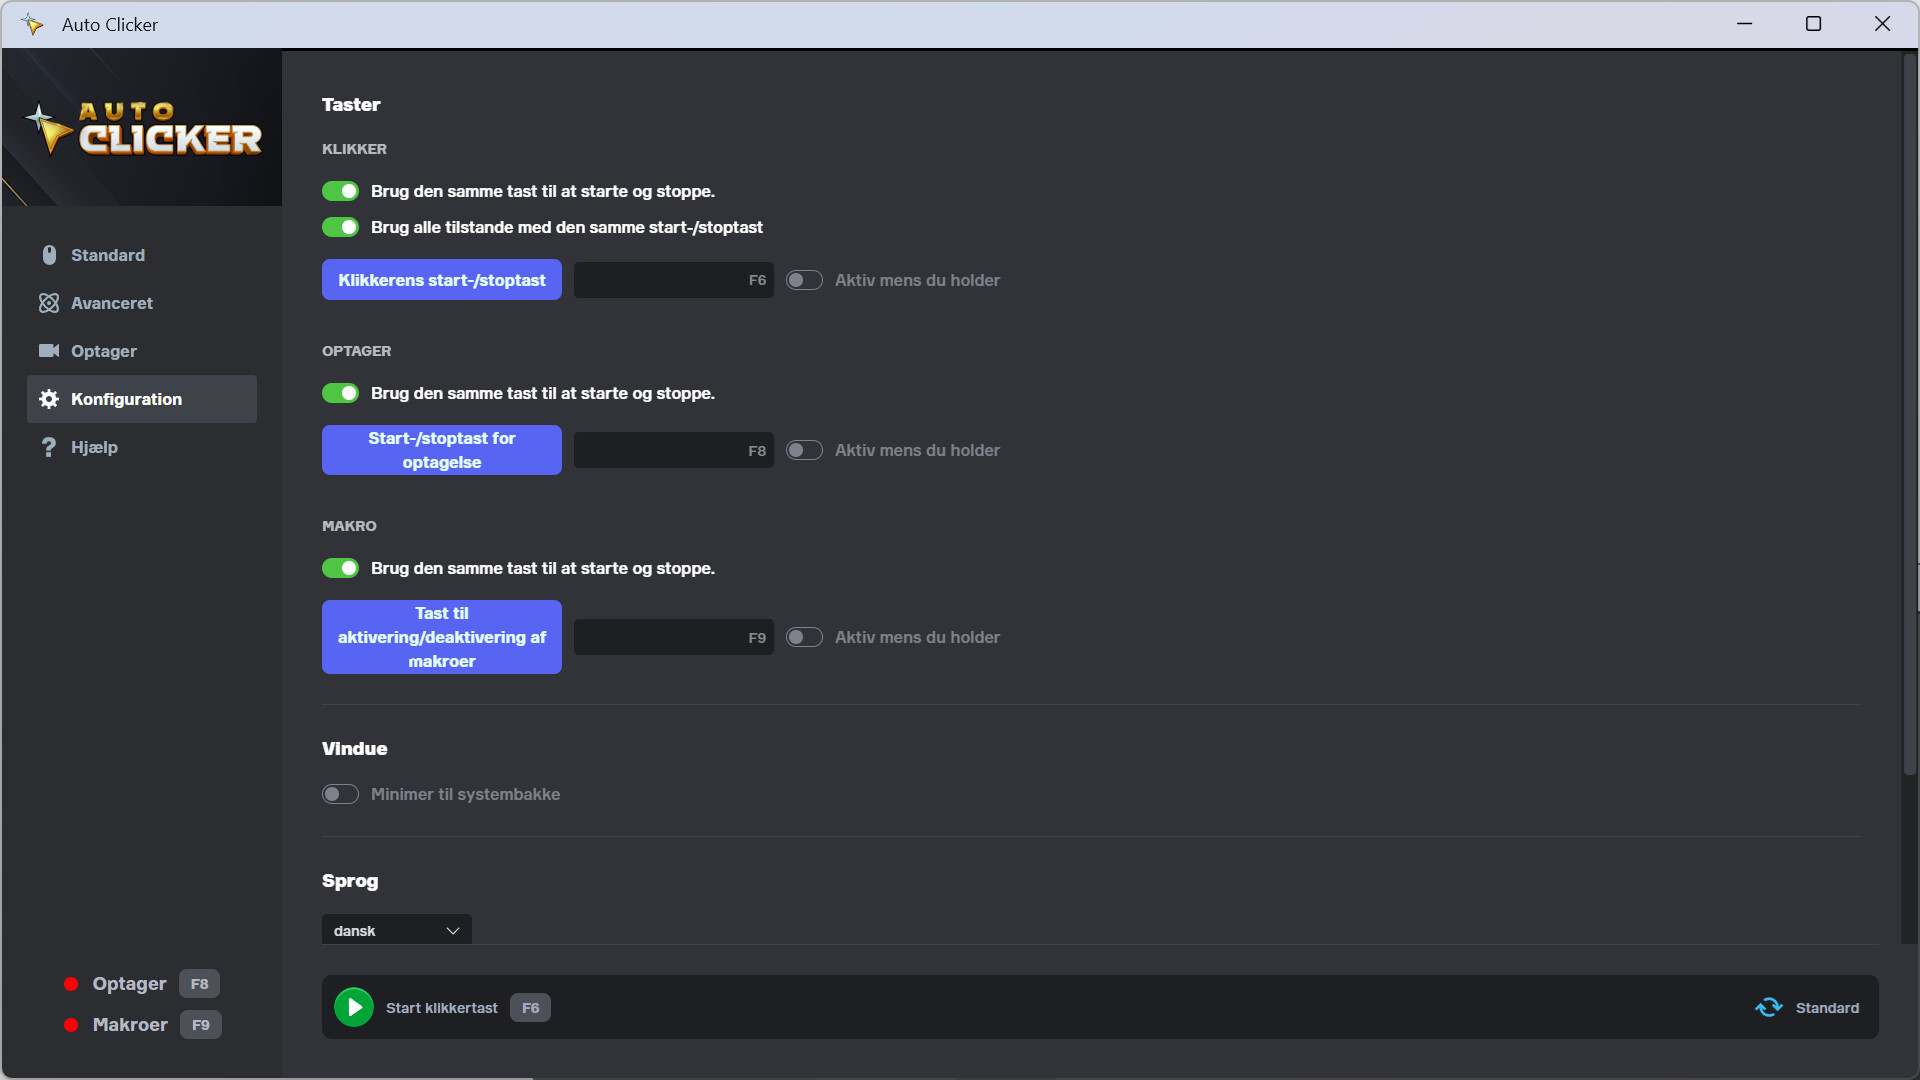Click the F9 macro hotkey input field

[x=673, y=637]
